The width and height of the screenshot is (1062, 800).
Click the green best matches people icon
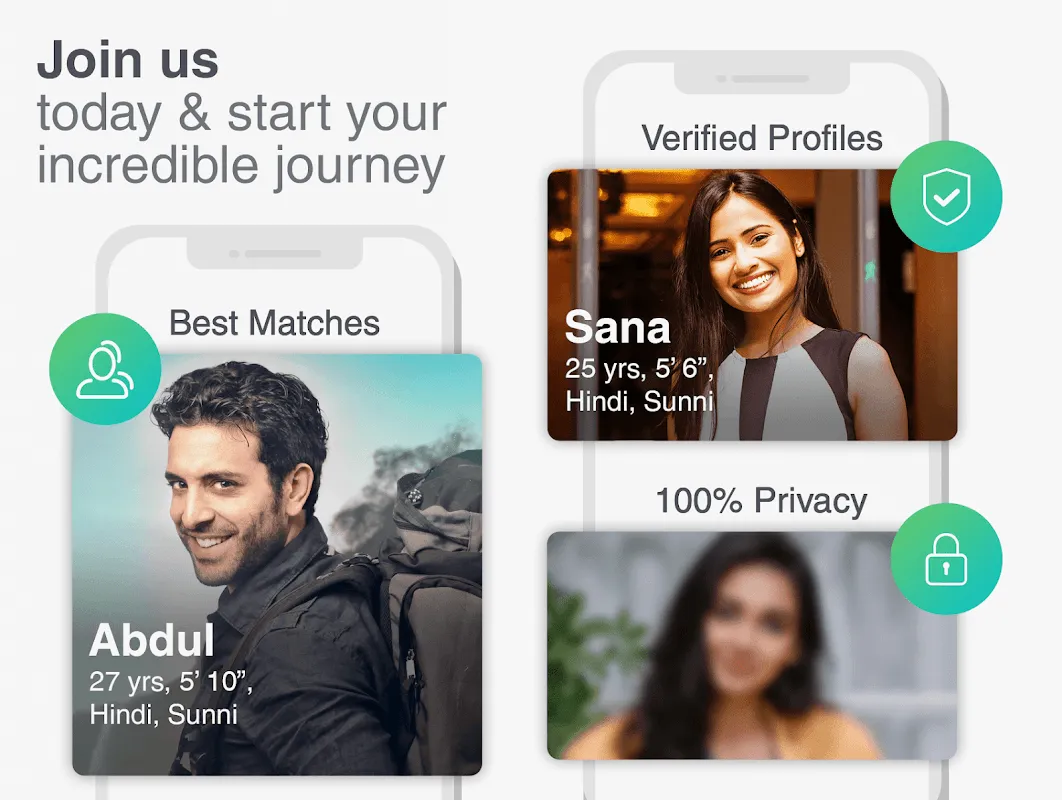[x=105, y=369]
